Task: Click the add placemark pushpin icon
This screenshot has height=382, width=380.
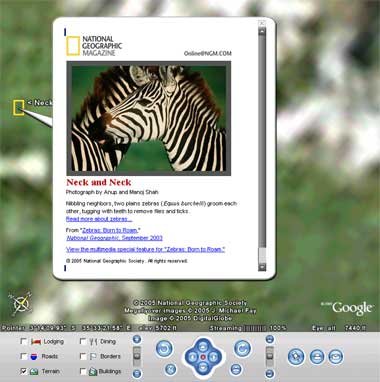Action: (x=296, y=357)
